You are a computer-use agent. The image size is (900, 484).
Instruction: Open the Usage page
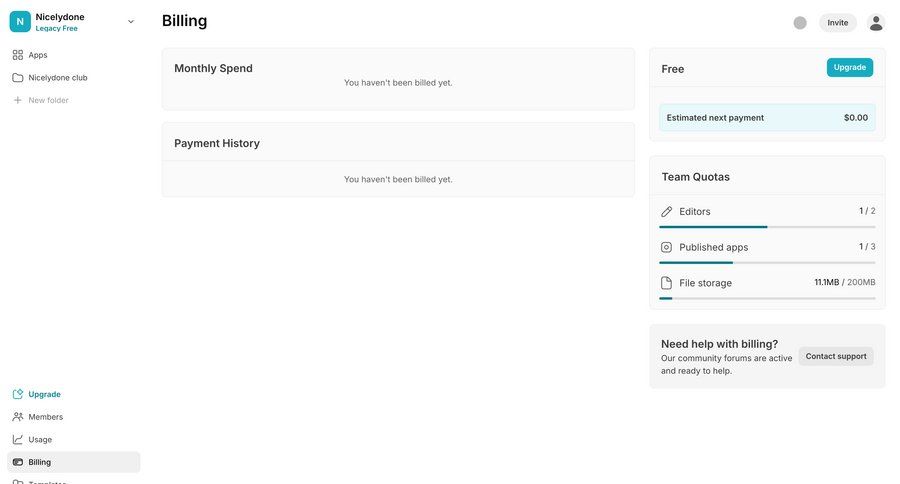tap(40, 439)
